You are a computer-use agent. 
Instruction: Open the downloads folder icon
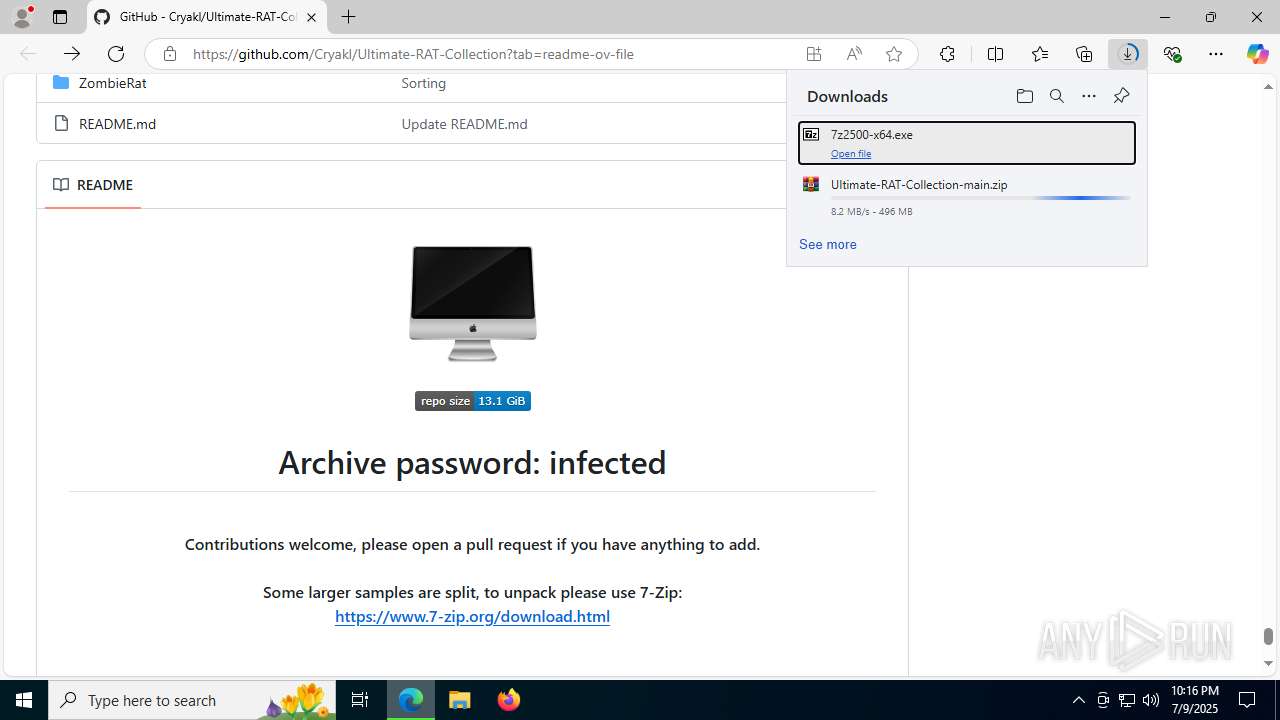[1024, 96]
